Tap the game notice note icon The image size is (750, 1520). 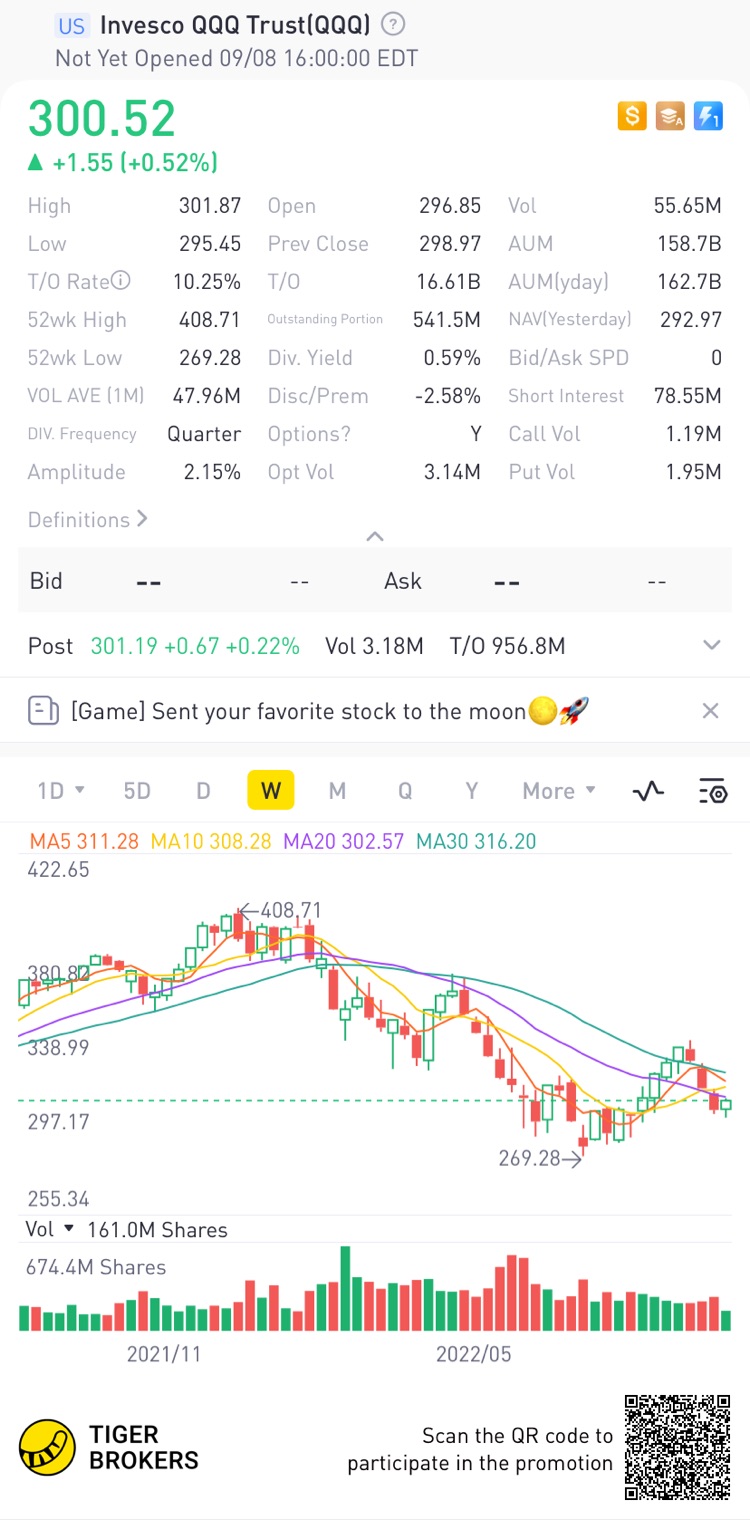pos(44,711)
